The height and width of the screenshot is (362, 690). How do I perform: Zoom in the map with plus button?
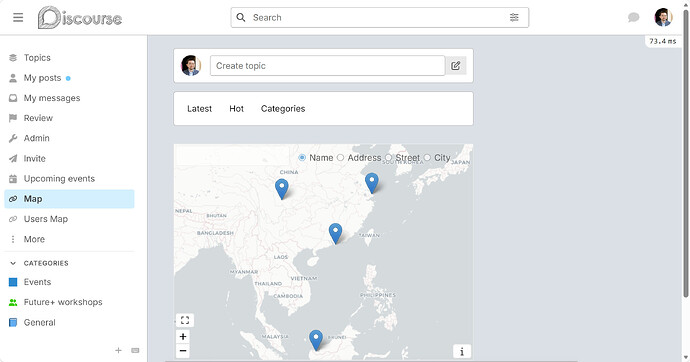coord(183,337)
